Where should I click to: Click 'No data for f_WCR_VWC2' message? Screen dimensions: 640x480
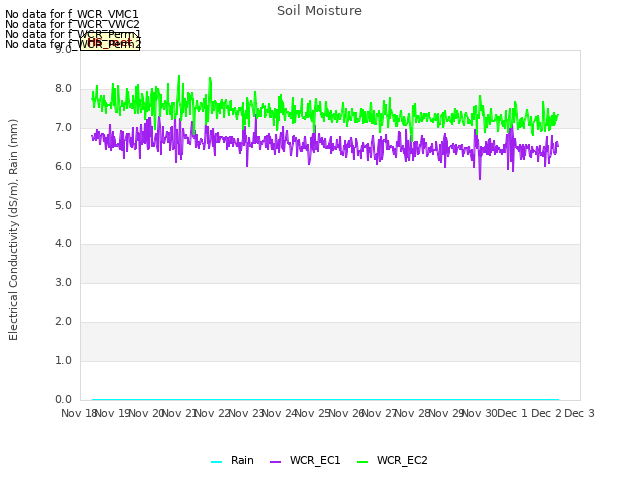click(x=72, y=24)
